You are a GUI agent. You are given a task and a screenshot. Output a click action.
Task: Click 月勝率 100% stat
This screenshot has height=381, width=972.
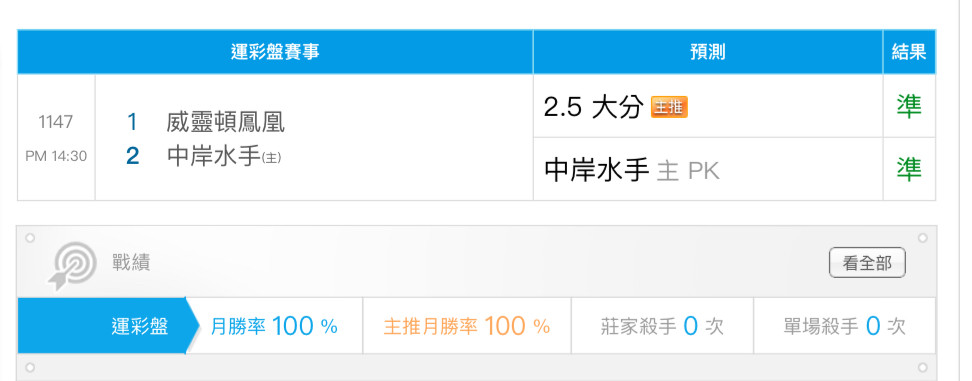pos(274,326)
